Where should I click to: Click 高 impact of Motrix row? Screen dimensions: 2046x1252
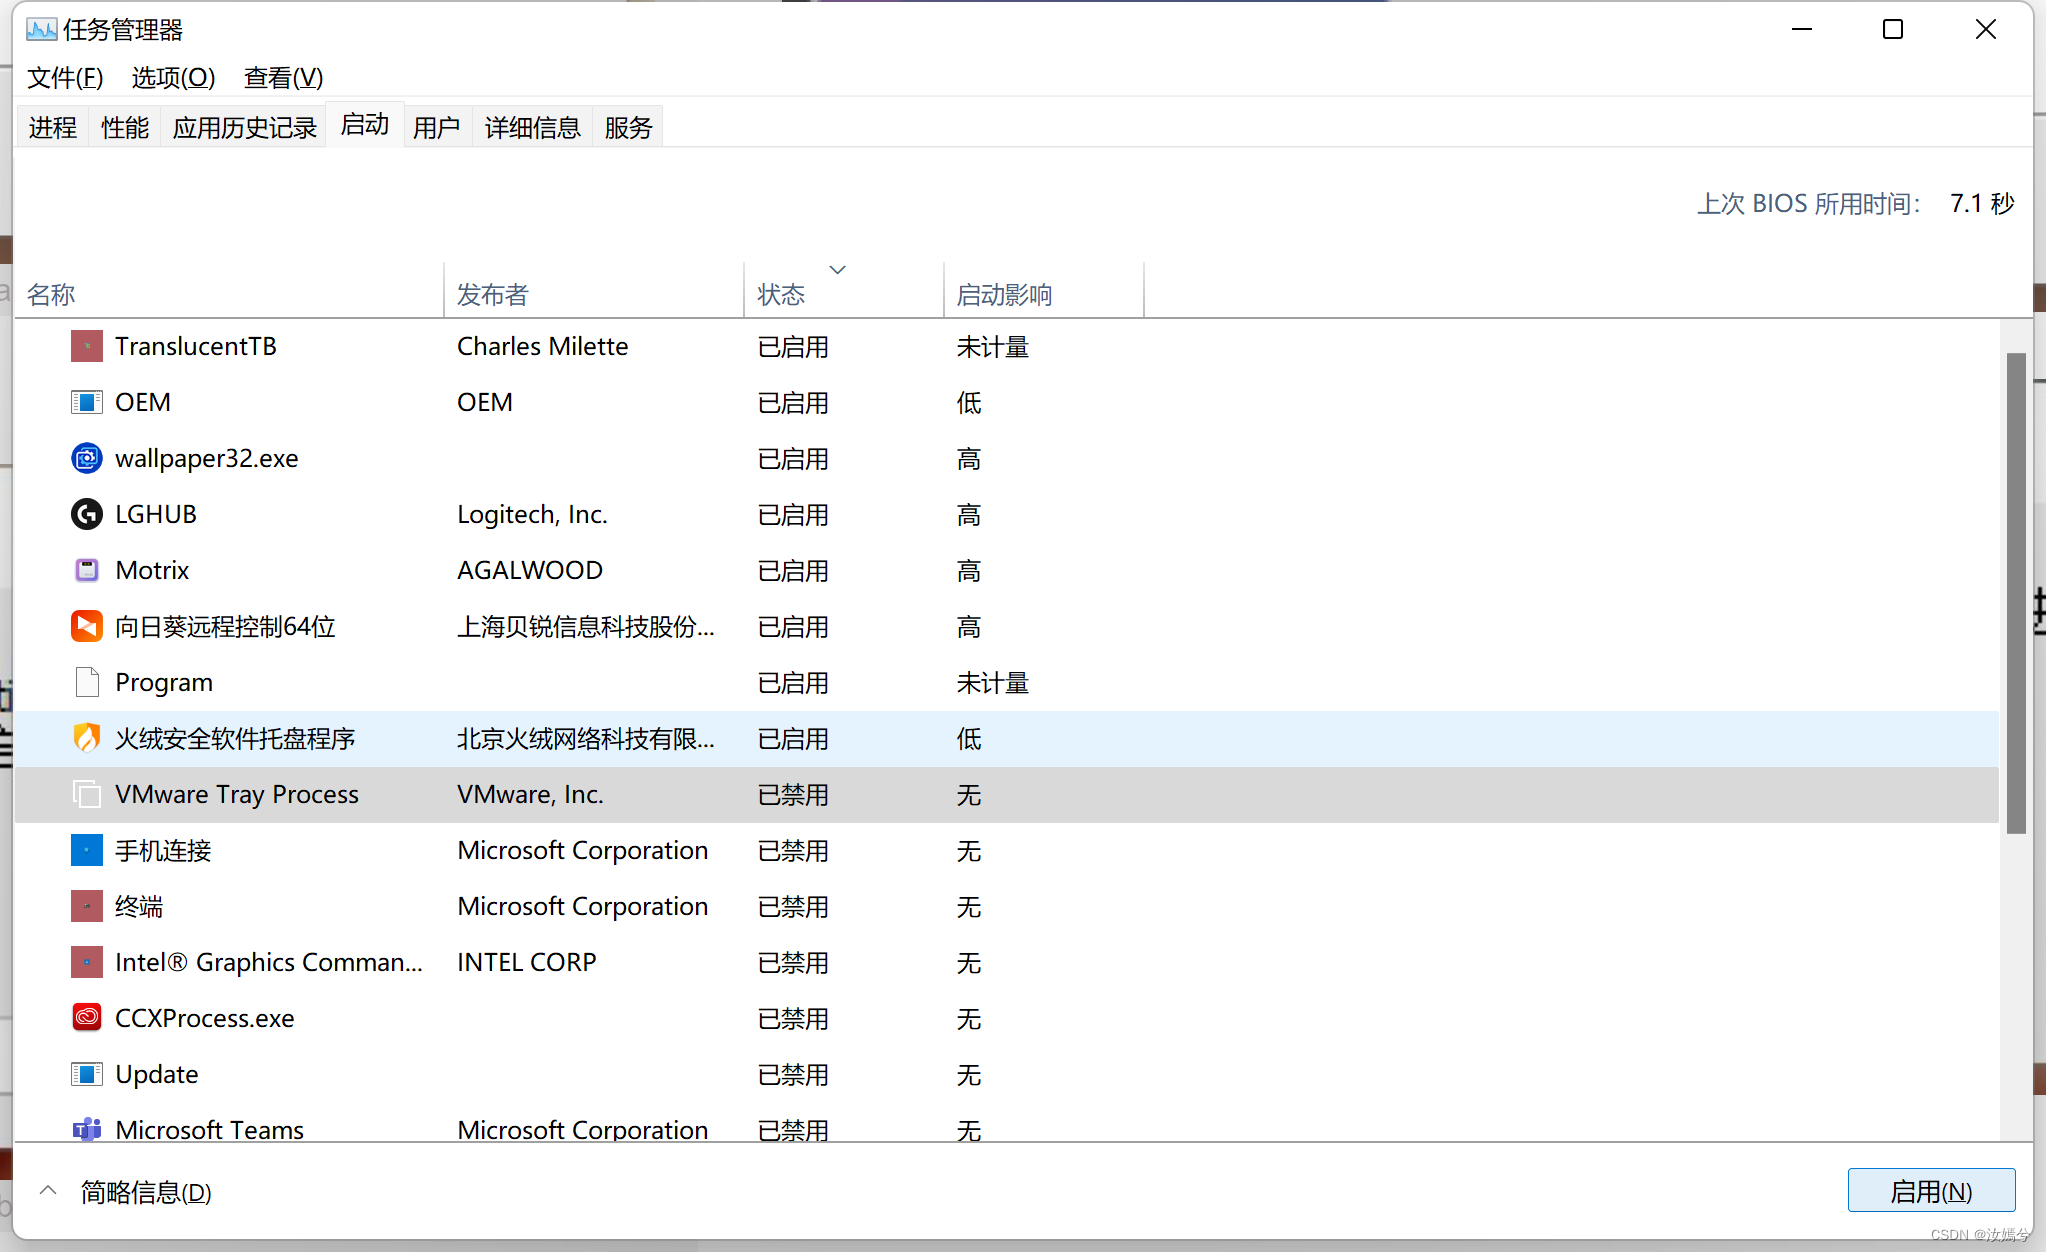(x=969, y=570)
